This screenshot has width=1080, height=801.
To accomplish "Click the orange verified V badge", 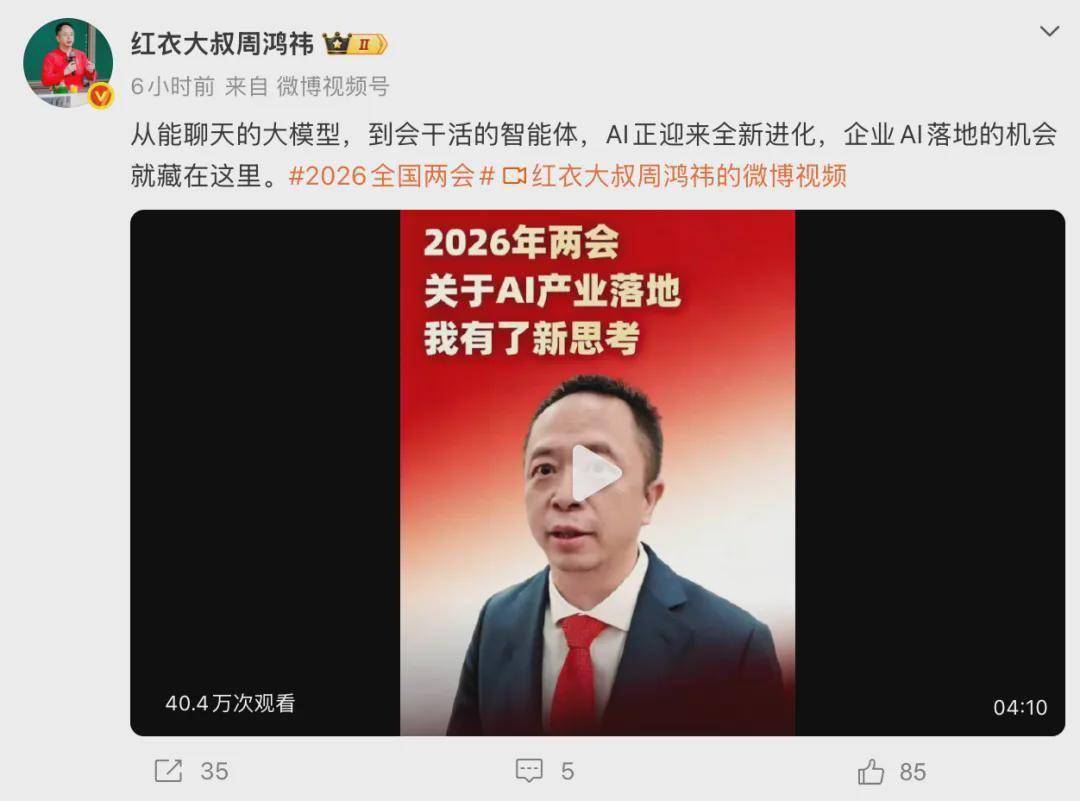I will point(101,96).
